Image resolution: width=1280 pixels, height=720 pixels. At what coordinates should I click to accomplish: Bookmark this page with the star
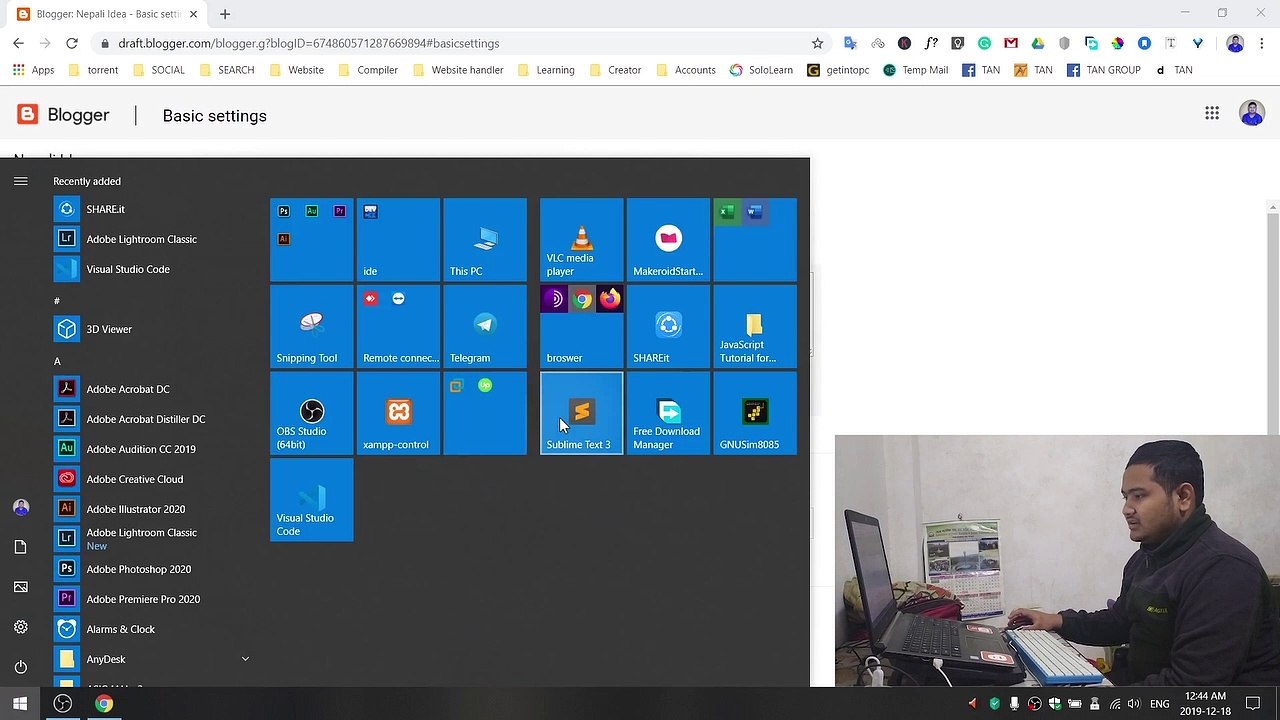tap(817, 43)
